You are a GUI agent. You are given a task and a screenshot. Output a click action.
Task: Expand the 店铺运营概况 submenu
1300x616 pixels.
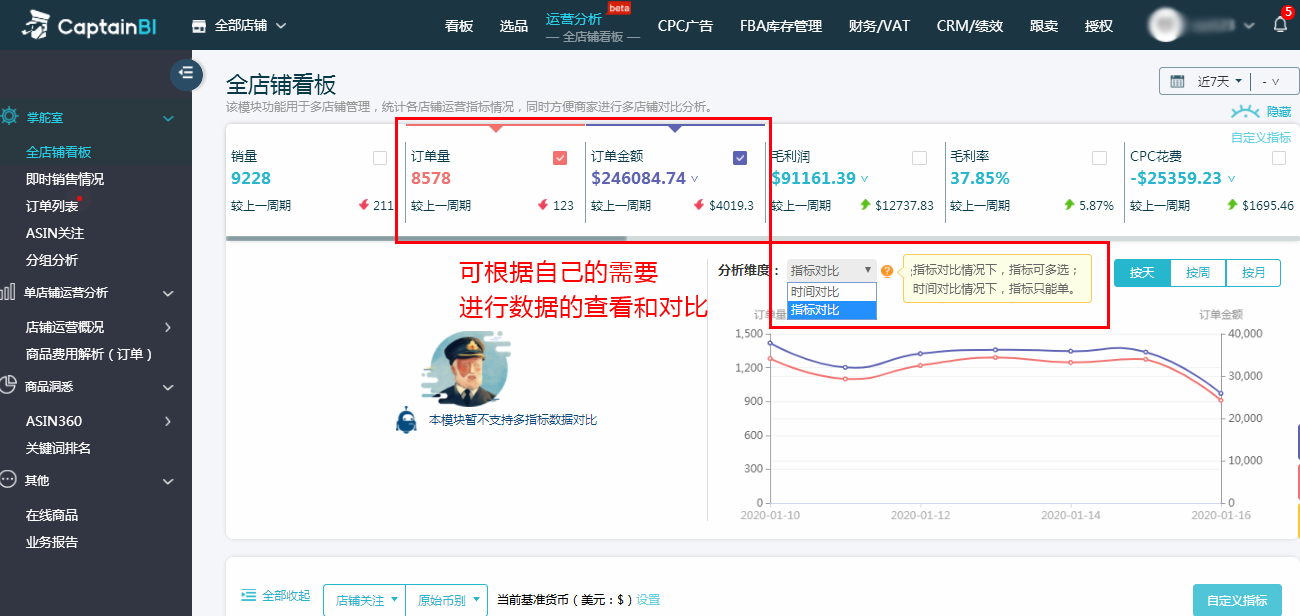tap(168, 327)
